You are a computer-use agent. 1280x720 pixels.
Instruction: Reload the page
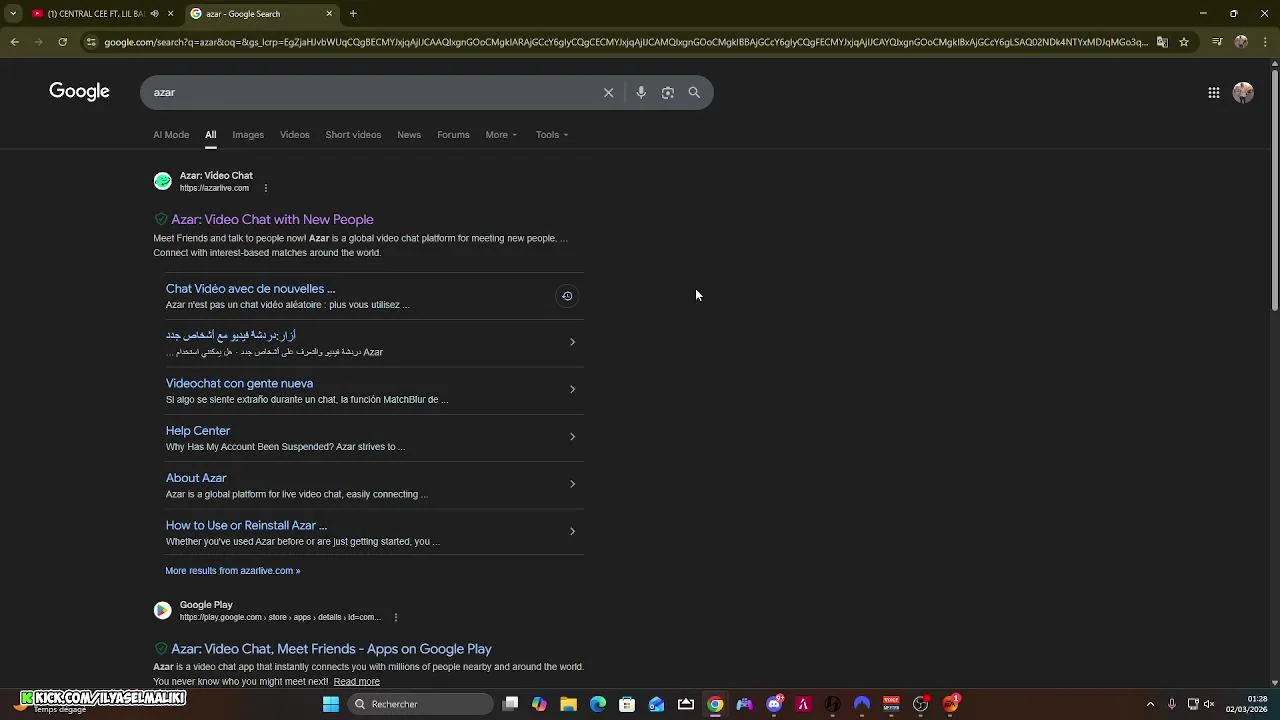(62, 42)
